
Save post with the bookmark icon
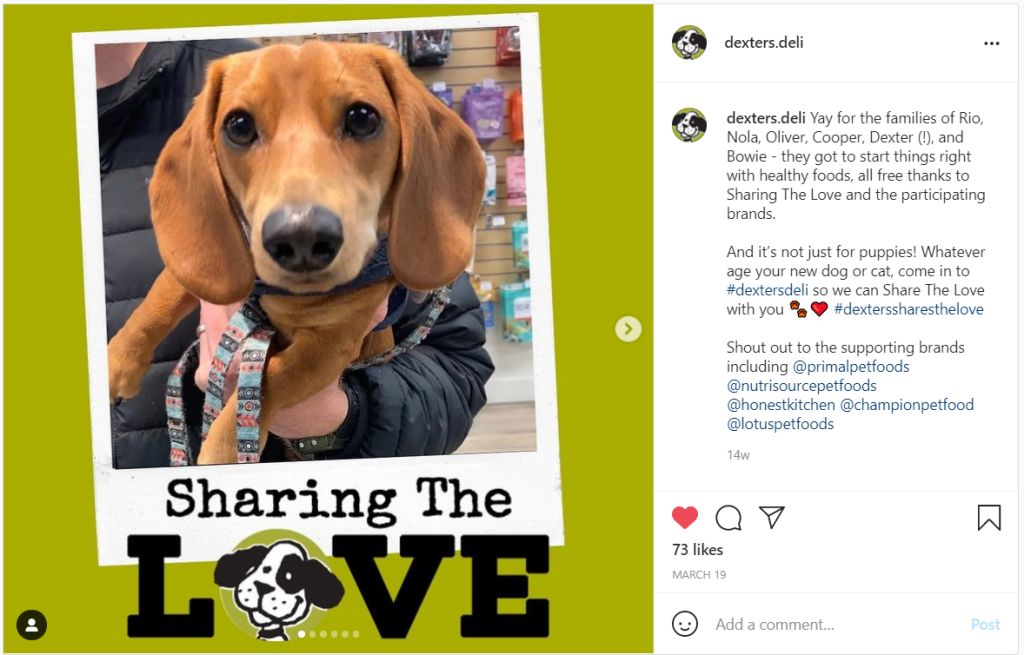989,517
